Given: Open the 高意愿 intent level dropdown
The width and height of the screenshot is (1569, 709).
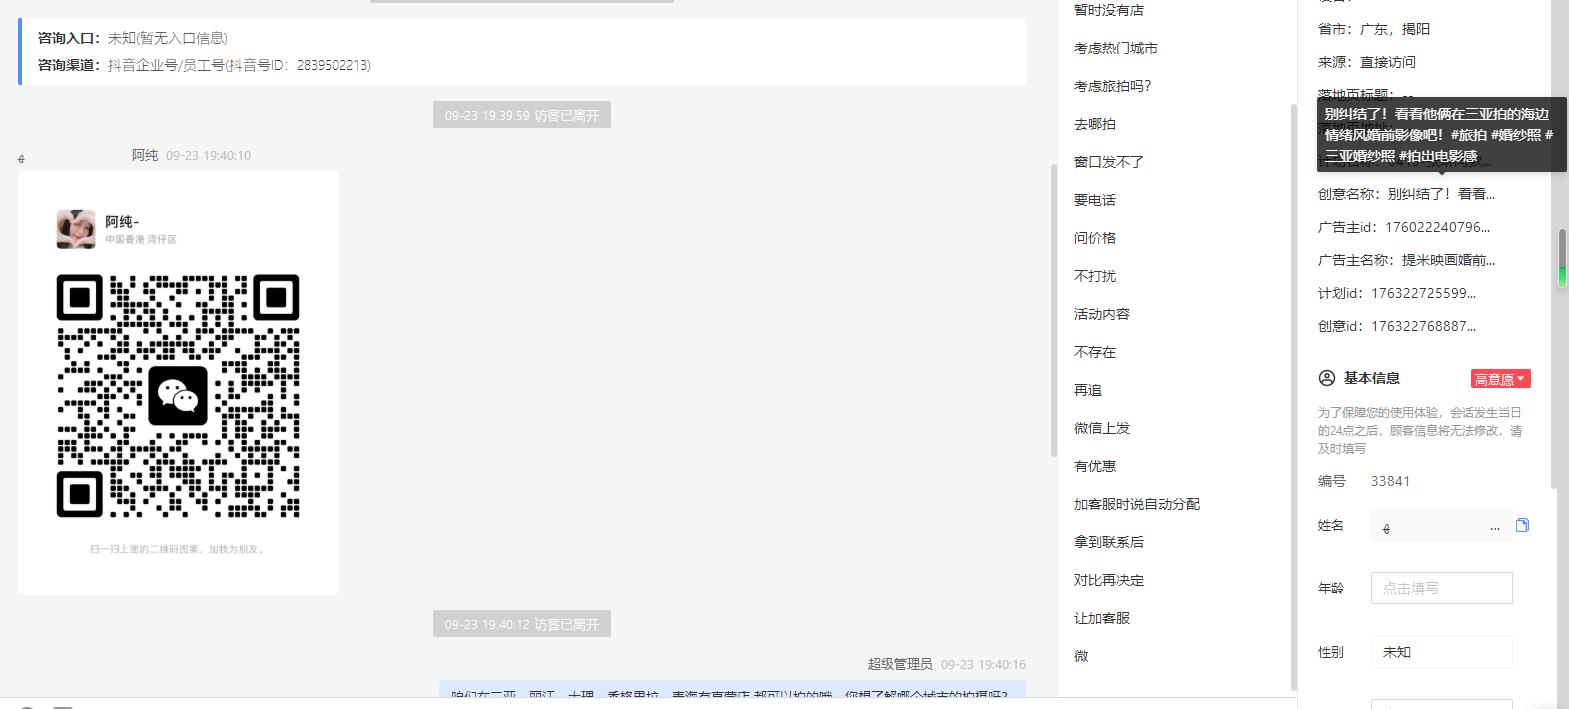Looking at the screenshot, I should tap(1500, 379).
